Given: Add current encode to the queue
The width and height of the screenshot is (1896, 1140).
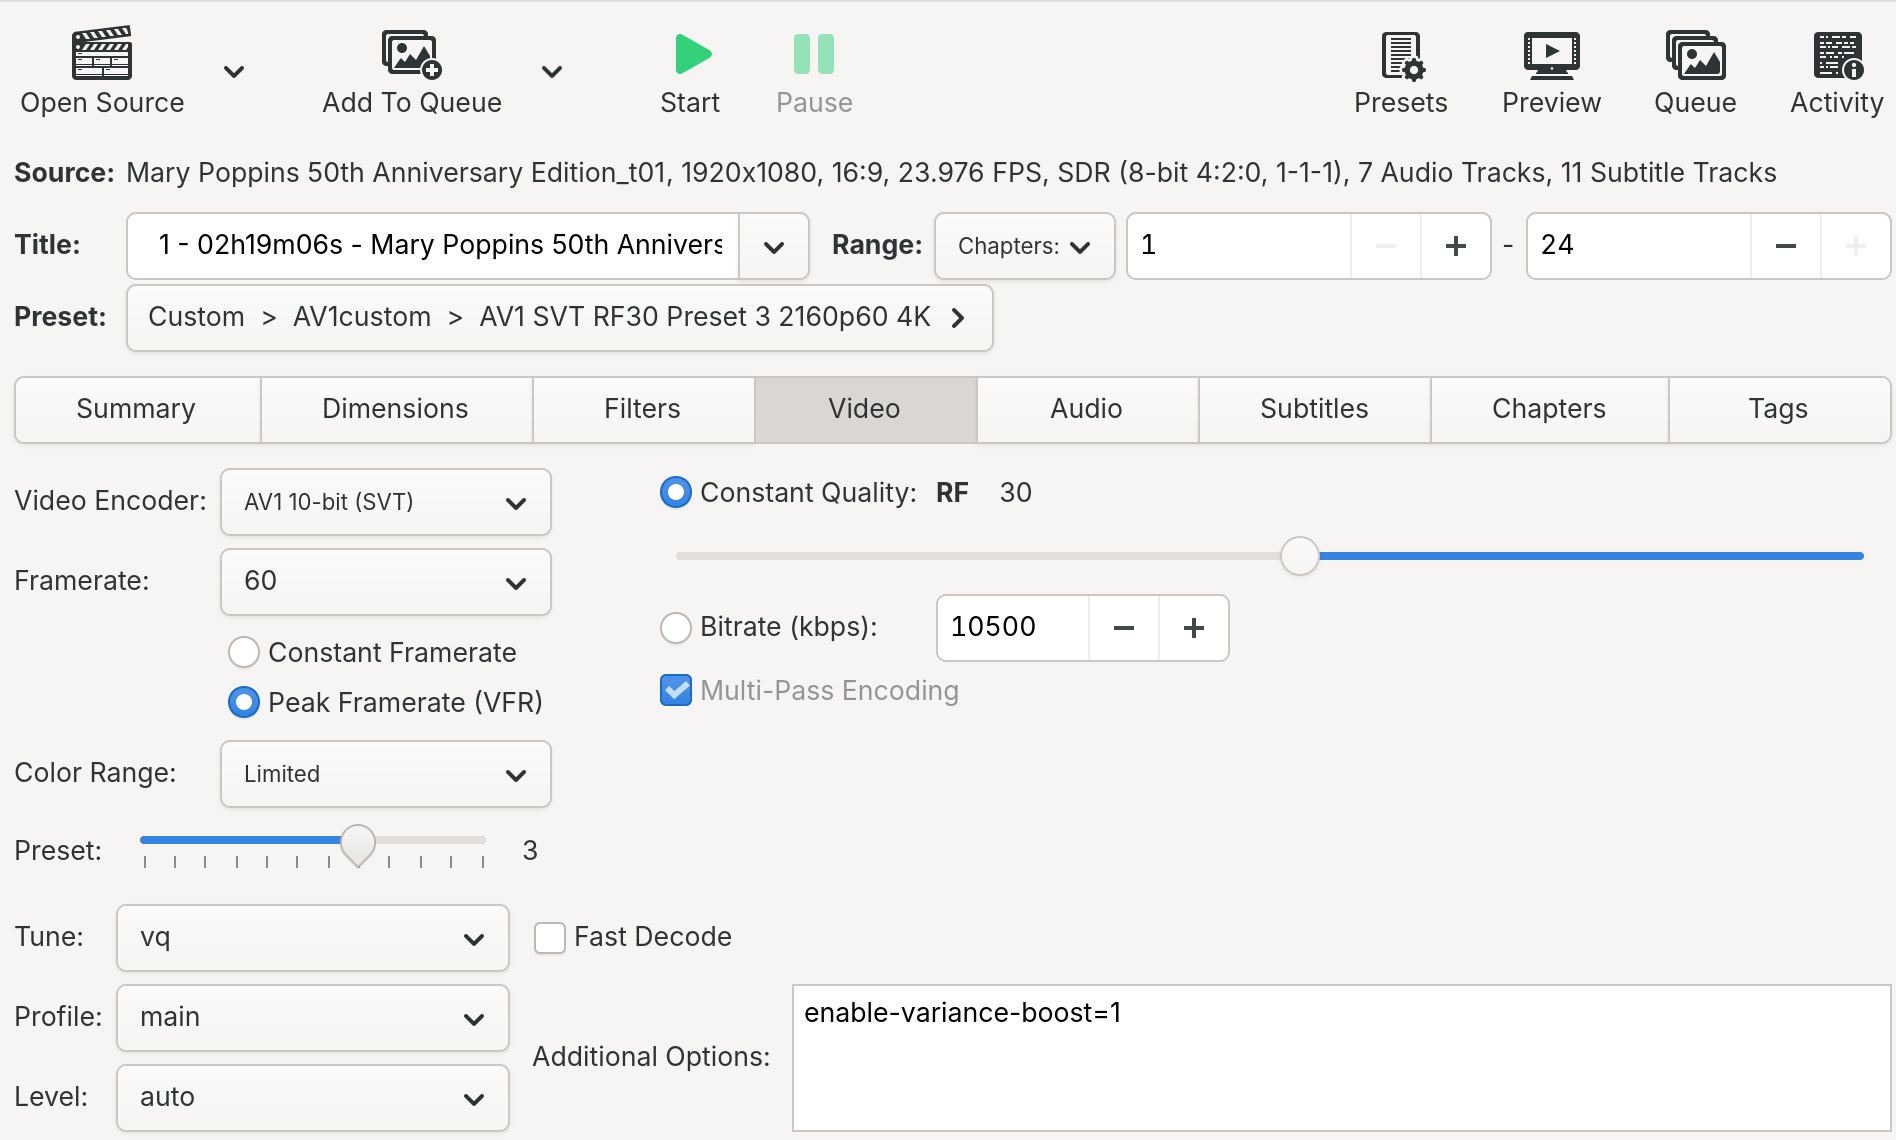Looking at the screenshot, I should (410, 70).
